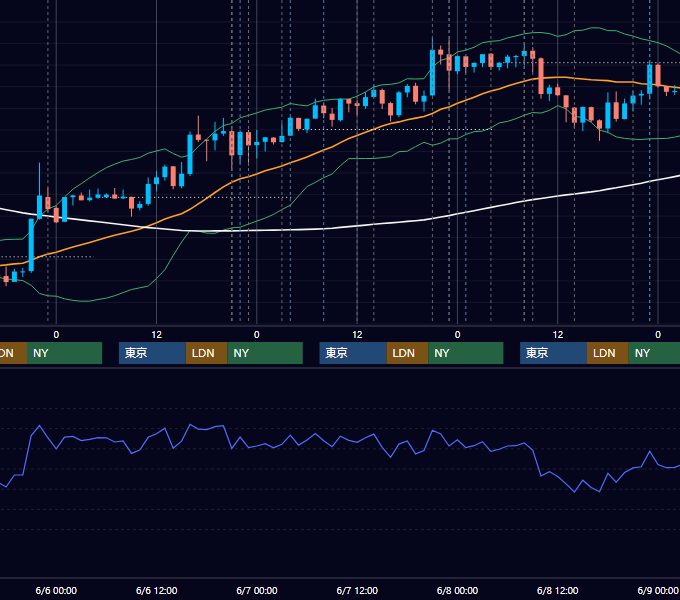
Task: Click NY session block spanning 6/8 midnight
Action: (x=466, y=353)
